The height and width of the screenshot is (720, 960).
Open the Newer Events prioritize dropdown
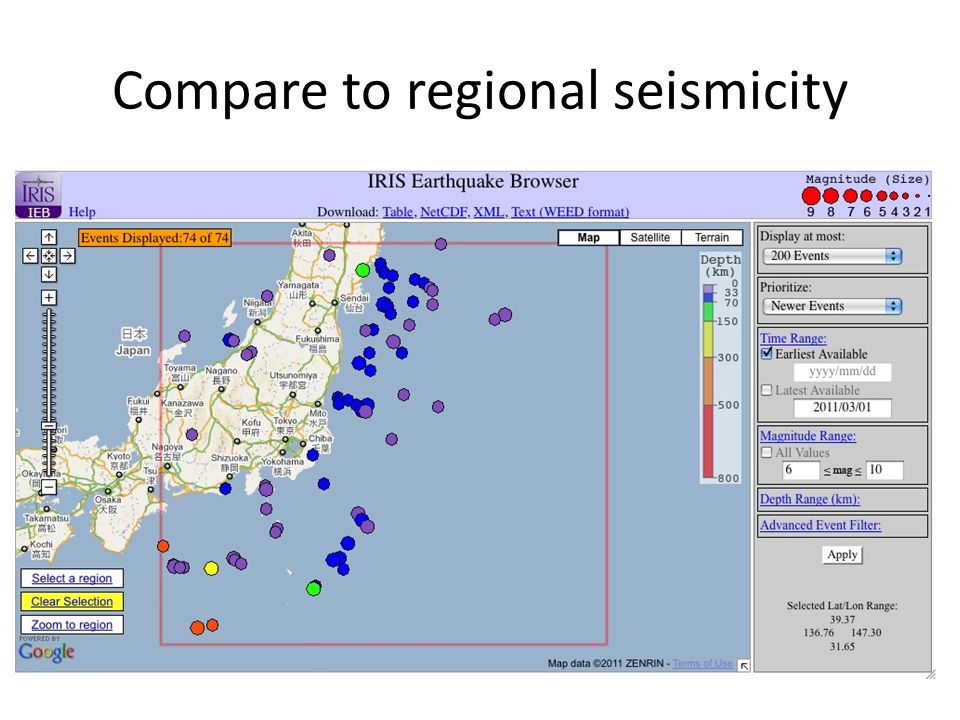(x=833, y=306)
